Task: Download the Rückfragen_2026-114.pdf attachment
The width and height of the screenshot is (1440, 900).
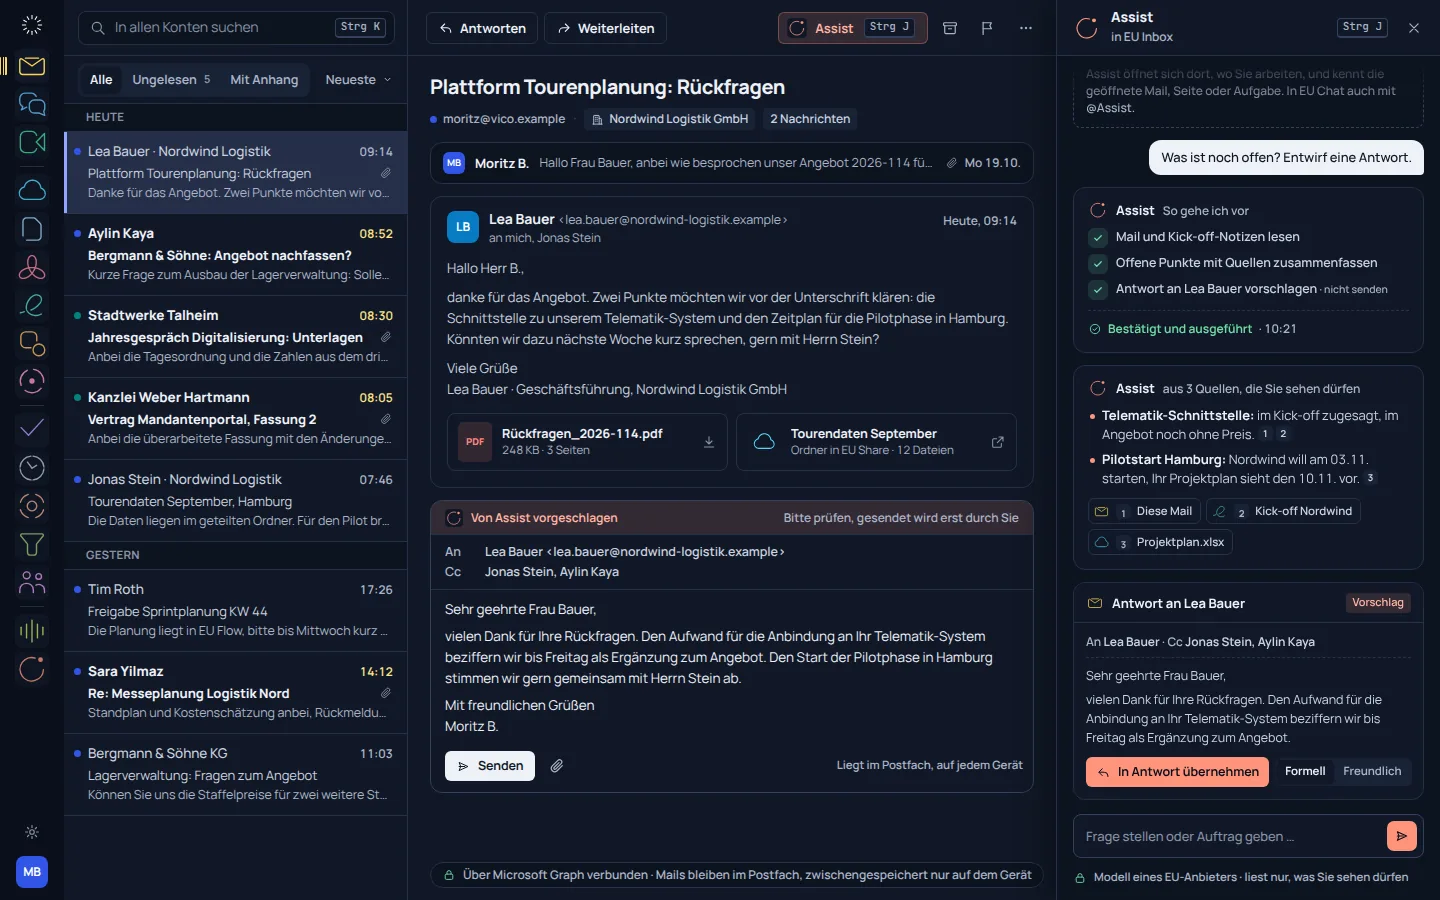Action: (x=709, y=442)
